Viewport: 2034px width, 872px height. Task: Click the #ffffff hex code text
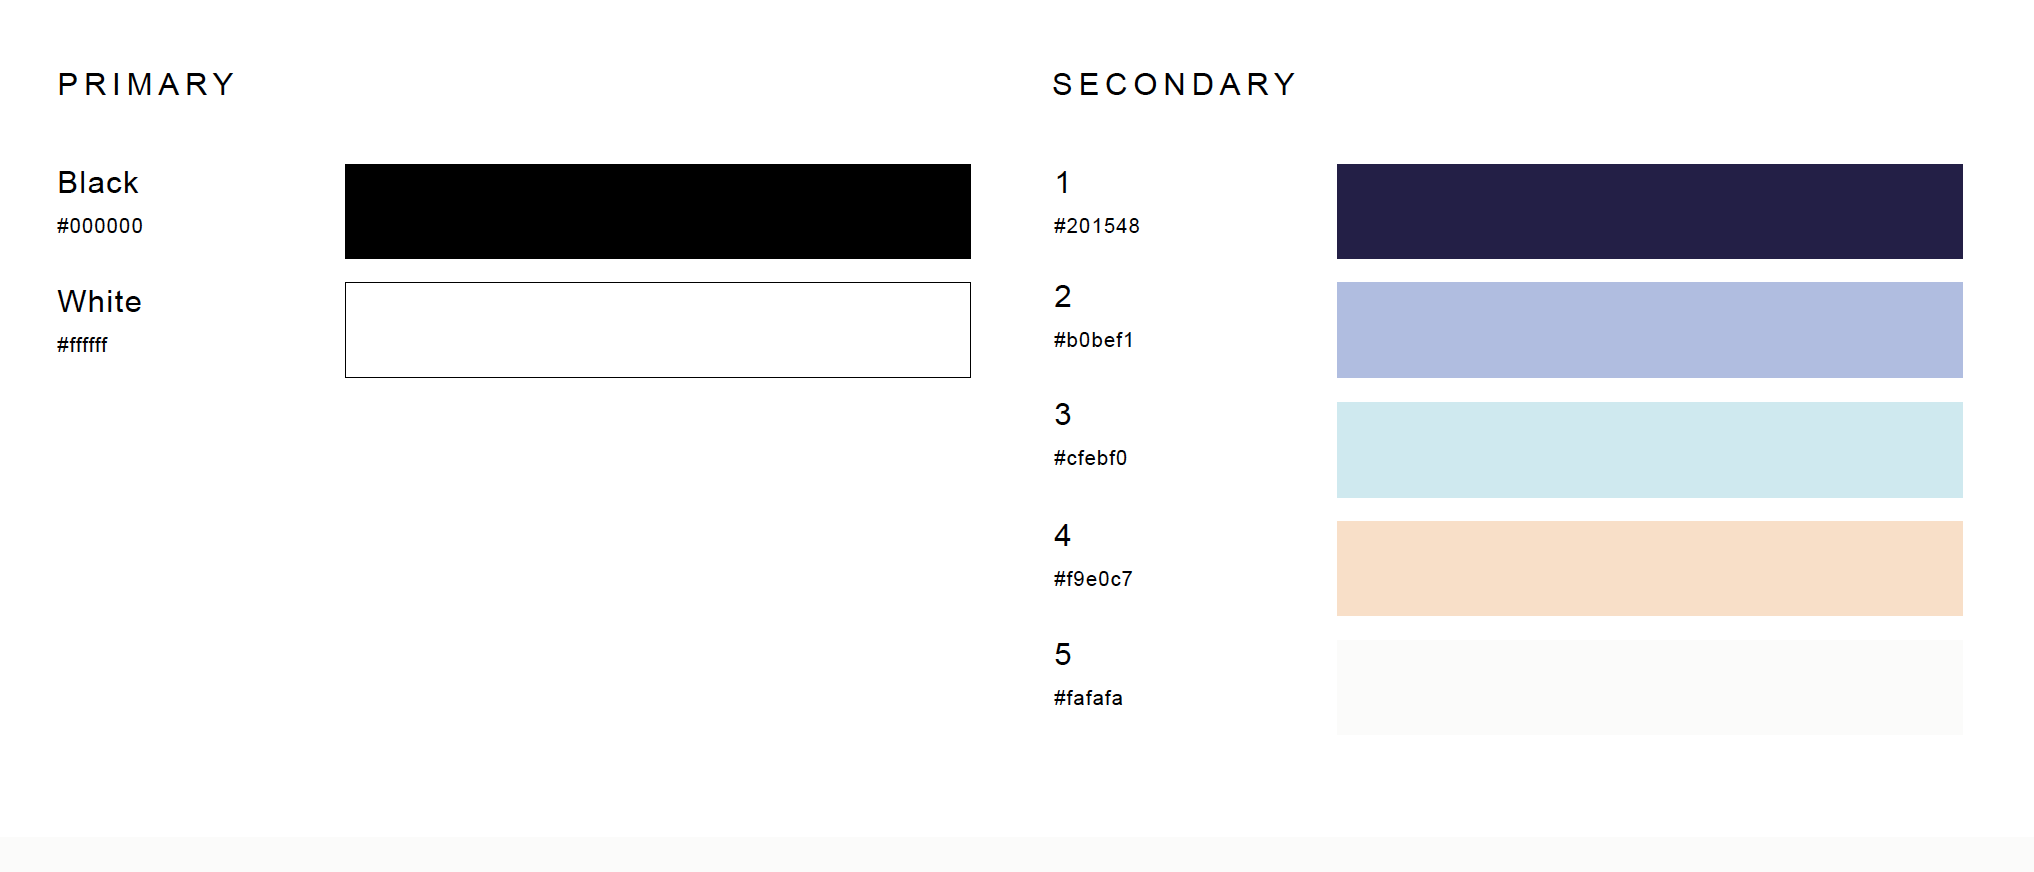[82, 345]
